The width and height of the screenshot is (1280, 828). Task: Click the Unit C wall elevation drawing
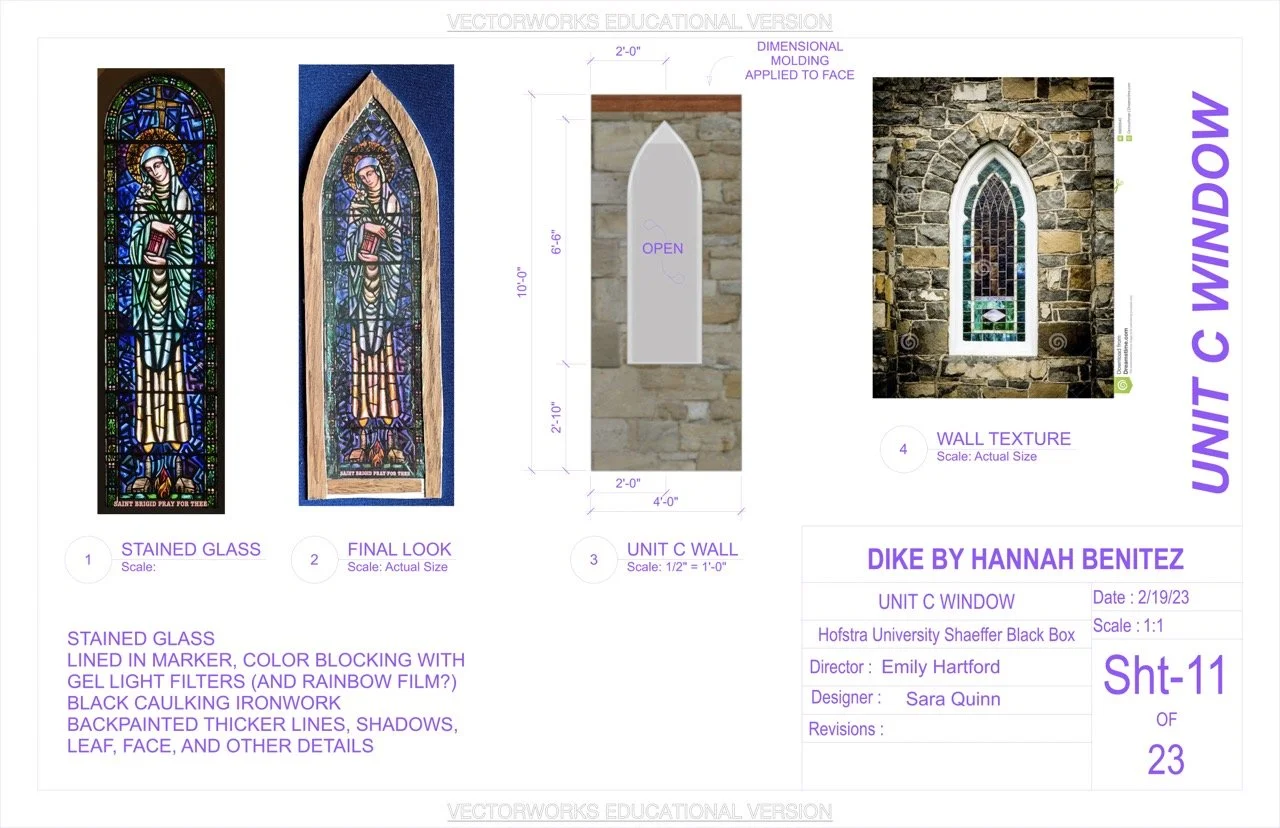(x=666, y=283)
